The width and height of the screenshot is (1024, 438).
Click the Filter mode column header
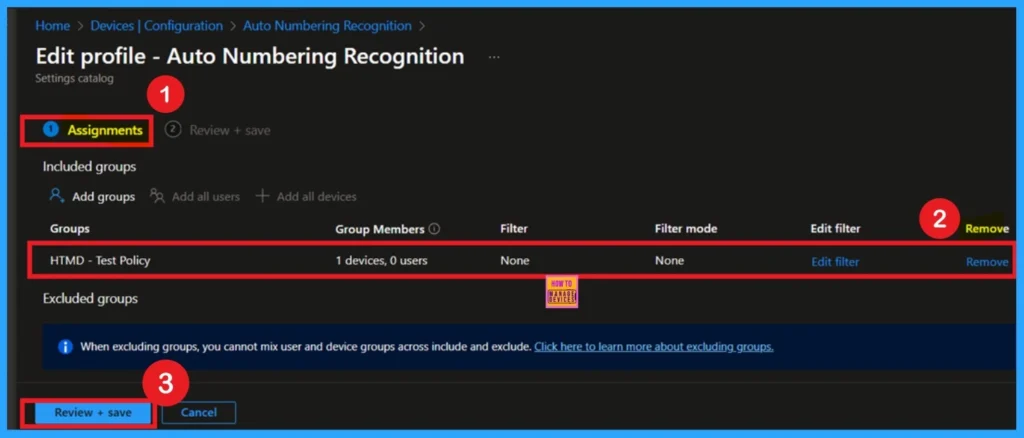click(686, 228)
